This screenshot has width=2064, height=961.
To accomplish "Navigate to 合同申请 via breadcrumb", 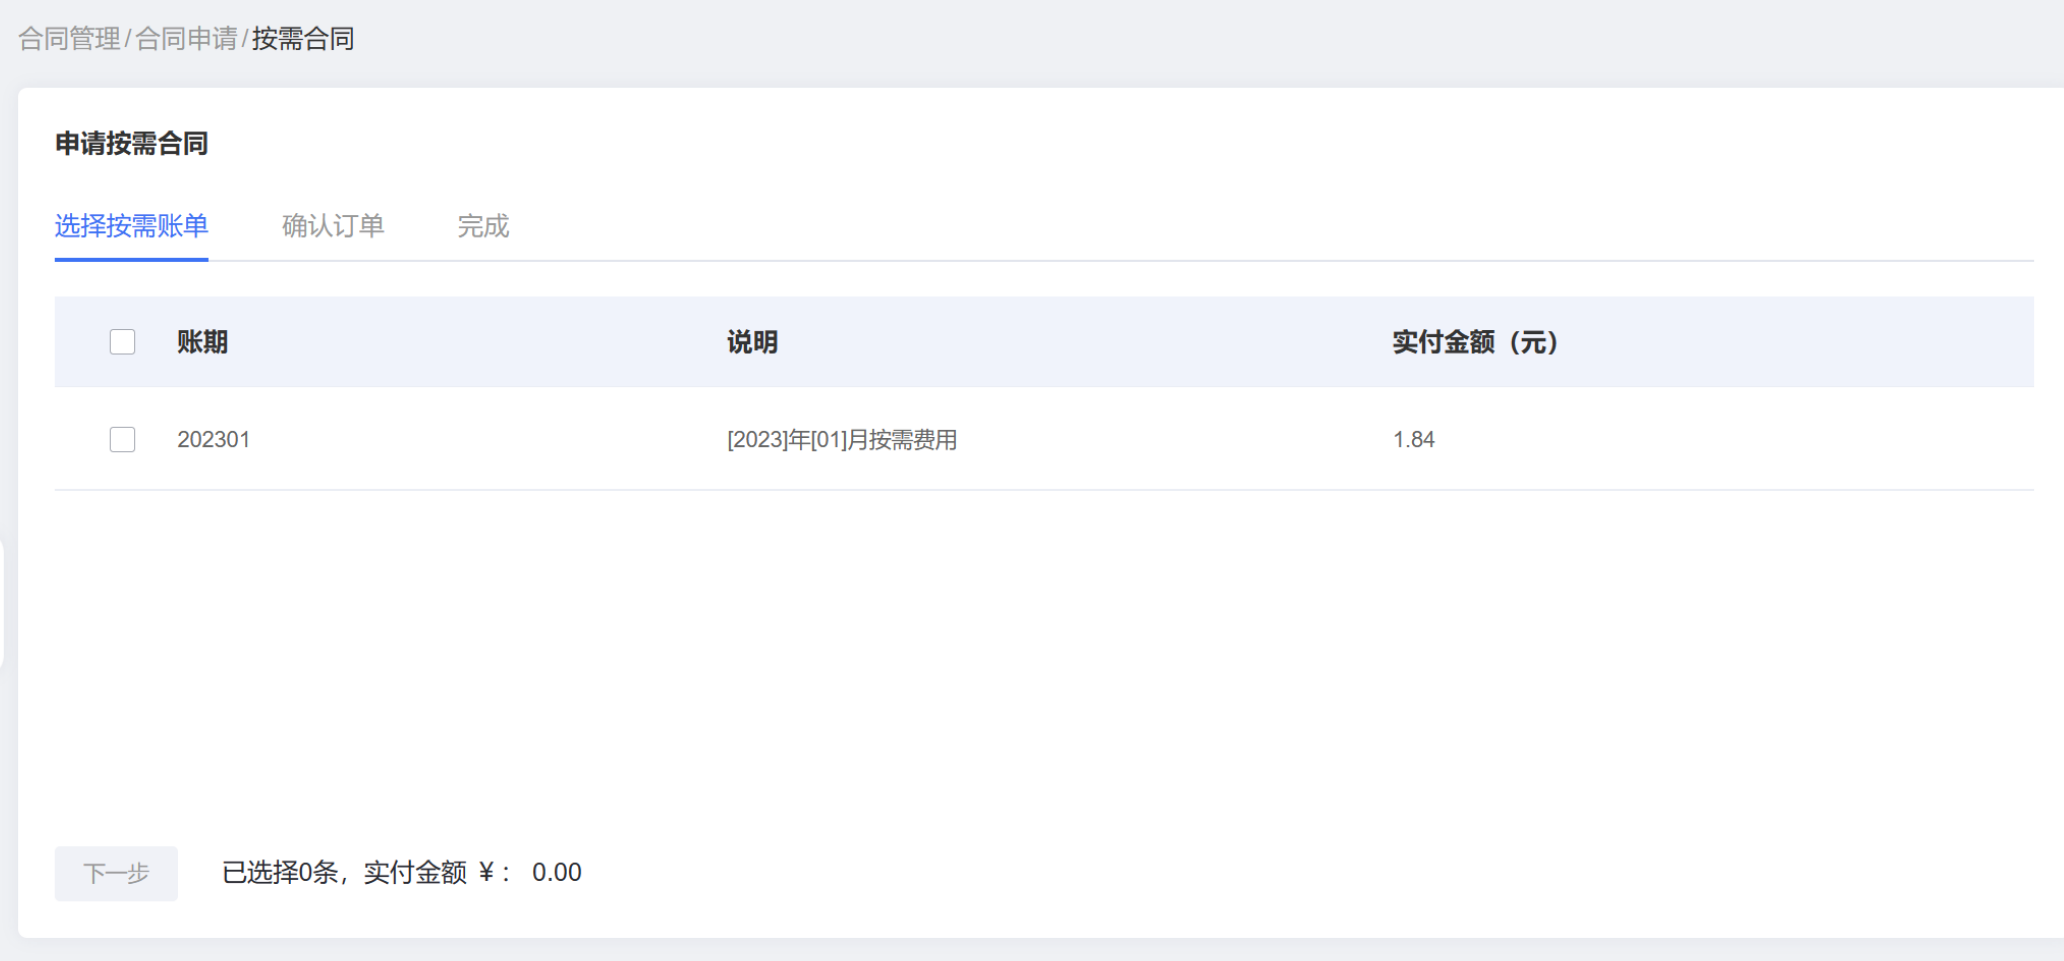I will [189, 39].
